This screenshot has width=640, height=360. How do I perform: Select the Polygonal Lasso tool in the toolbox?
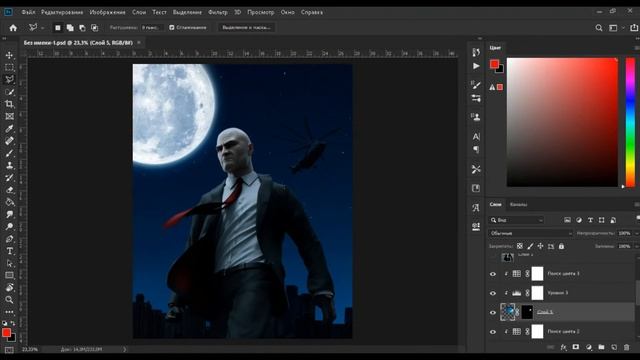(x=9, y=79)
